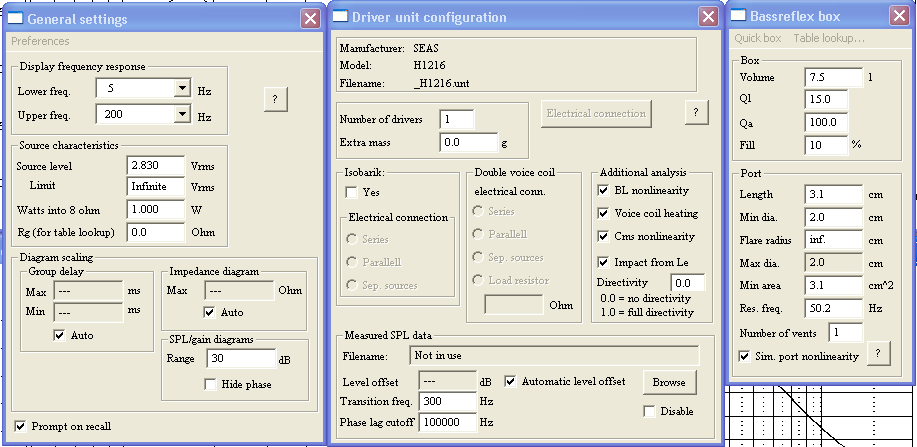Close the General settings window
917x447 pixels.
pos(310,19)
